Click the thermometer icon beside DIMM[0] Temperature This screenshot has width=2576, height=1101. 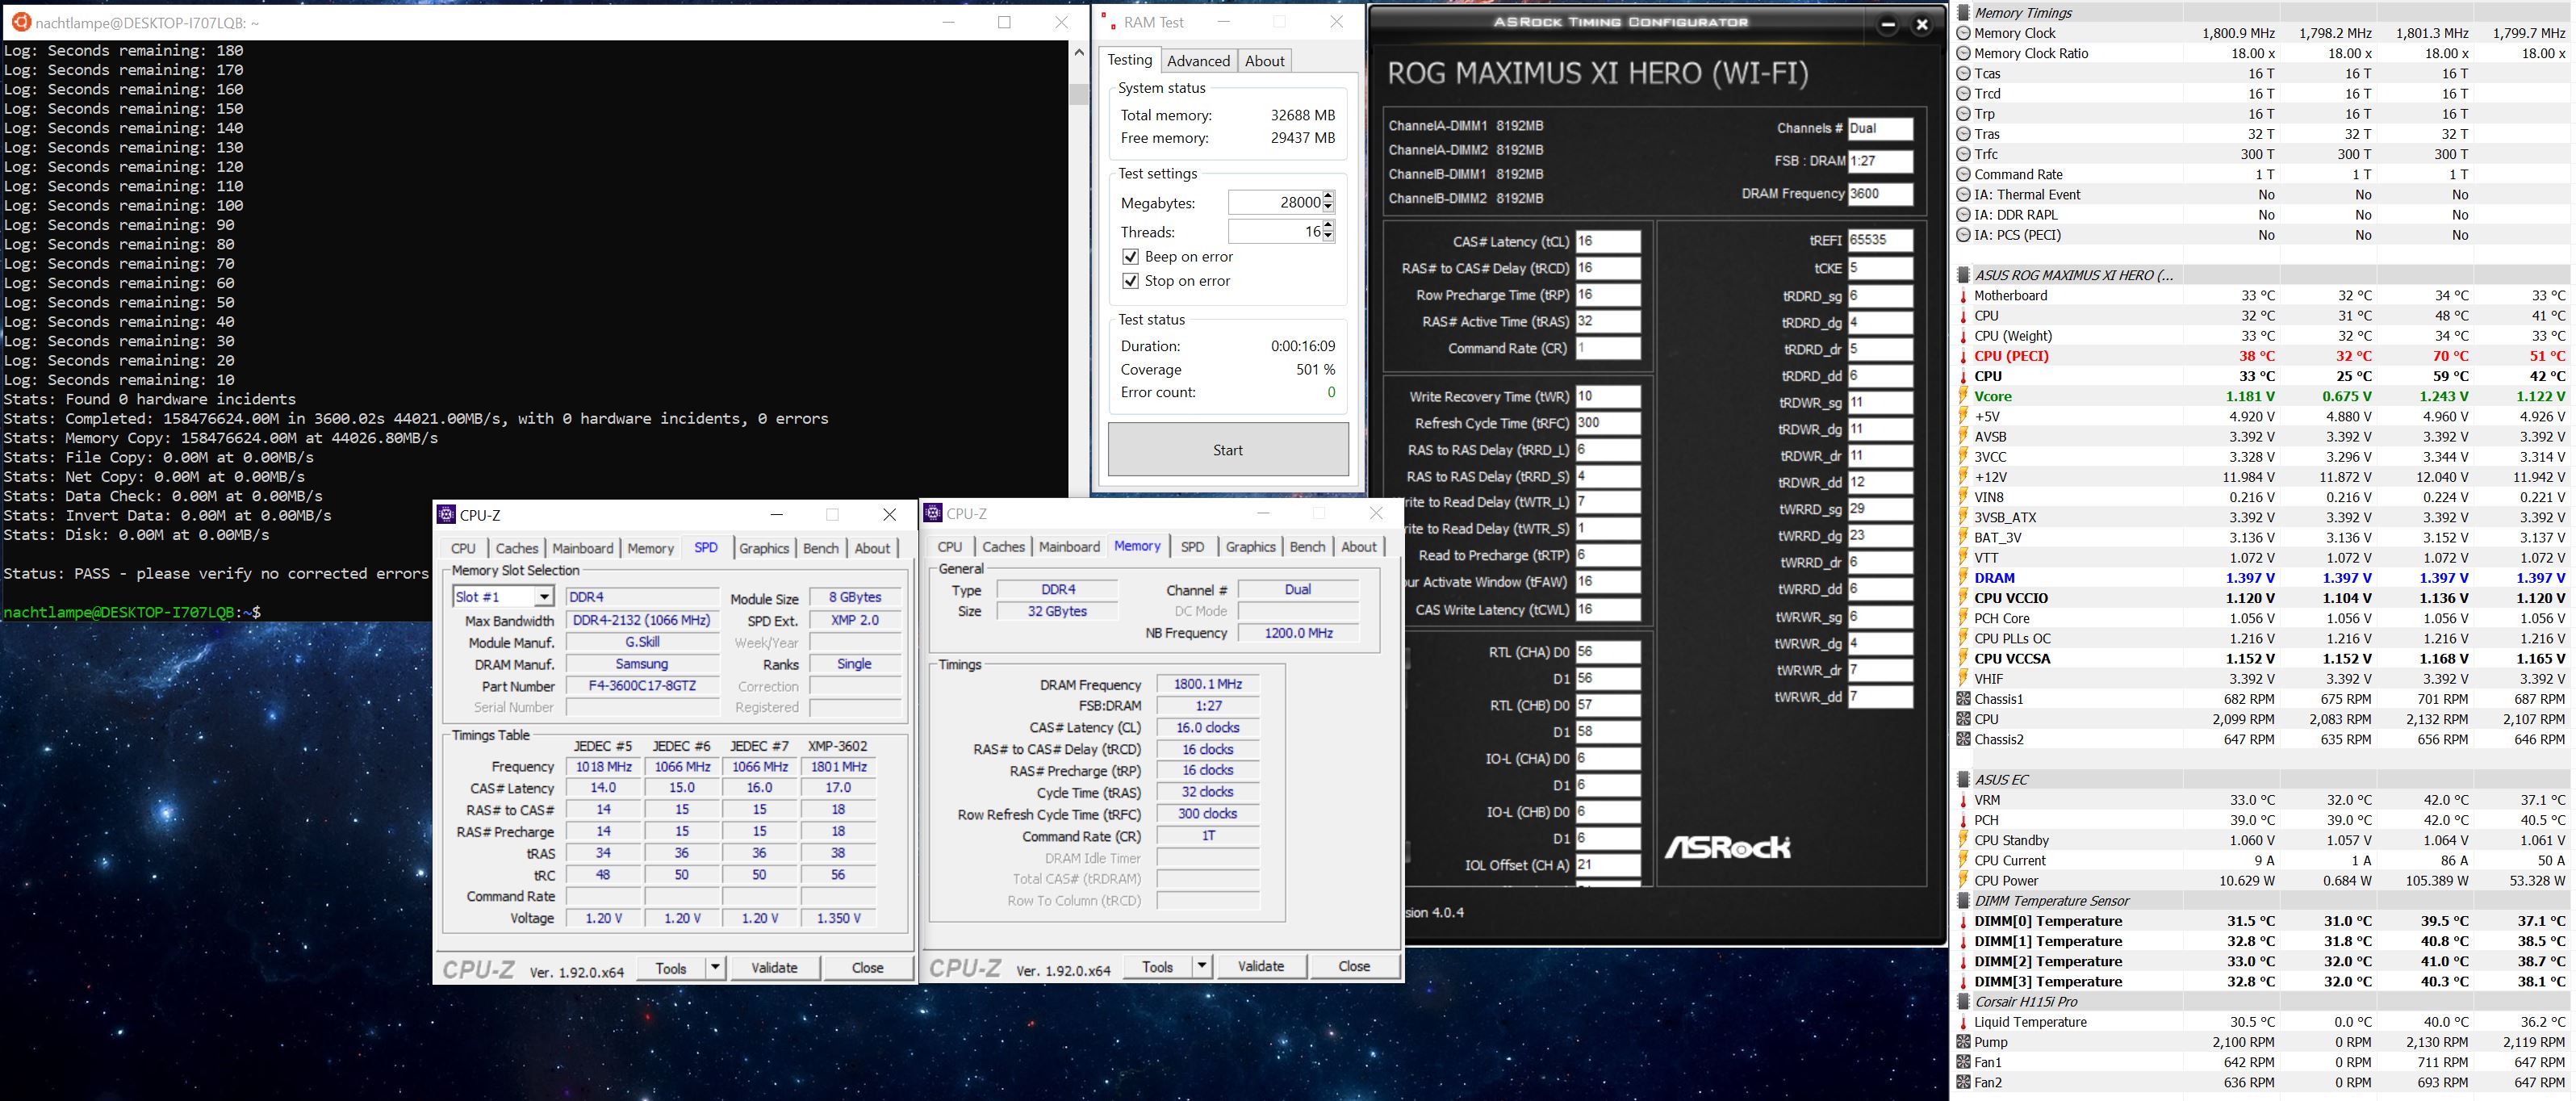click(1963, 921)
